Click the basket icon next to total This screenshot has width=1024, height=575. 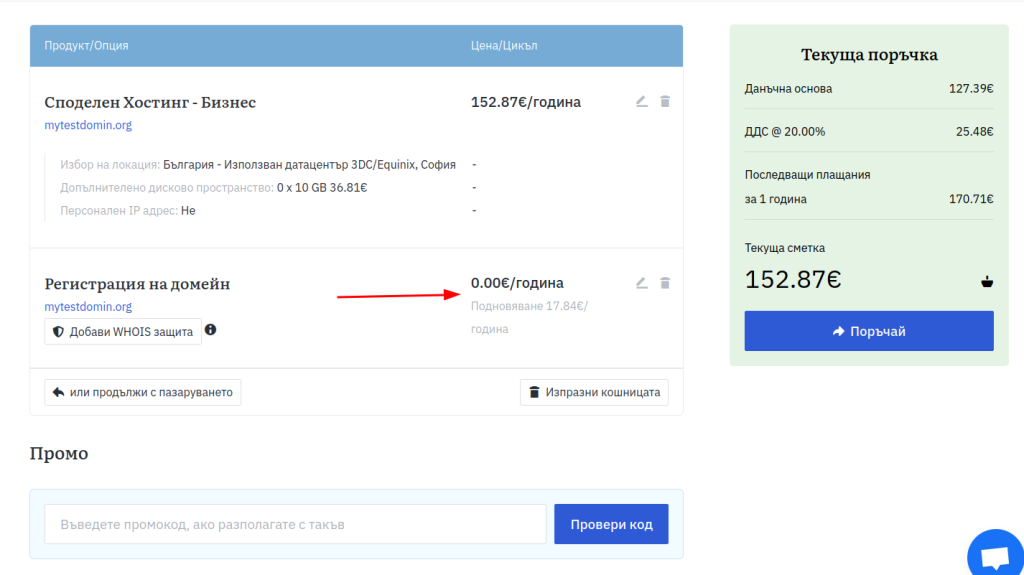(x=987, y=282)
